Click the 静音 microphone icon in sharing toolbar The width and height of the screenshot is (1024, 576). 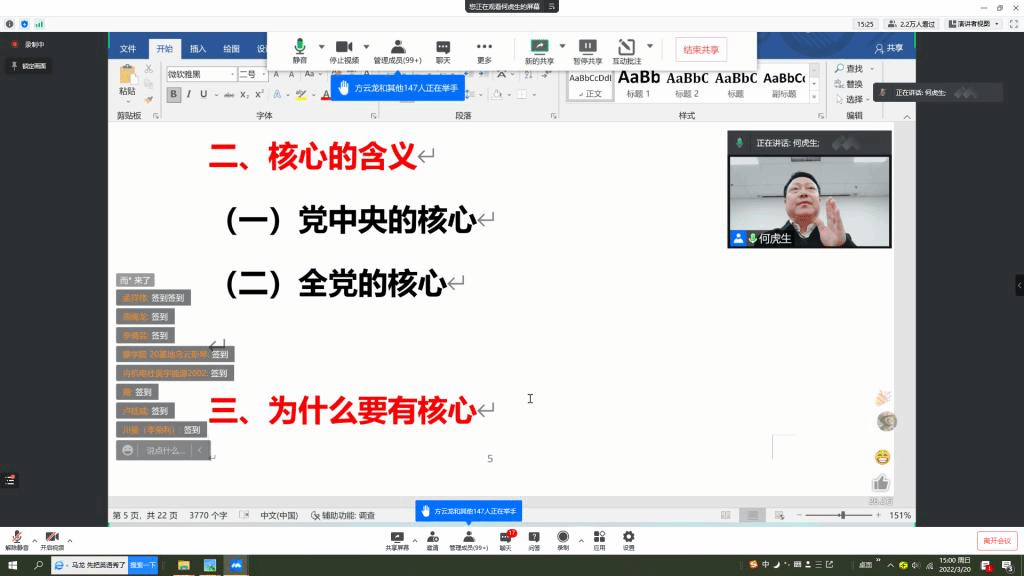[x=300, y=47]
